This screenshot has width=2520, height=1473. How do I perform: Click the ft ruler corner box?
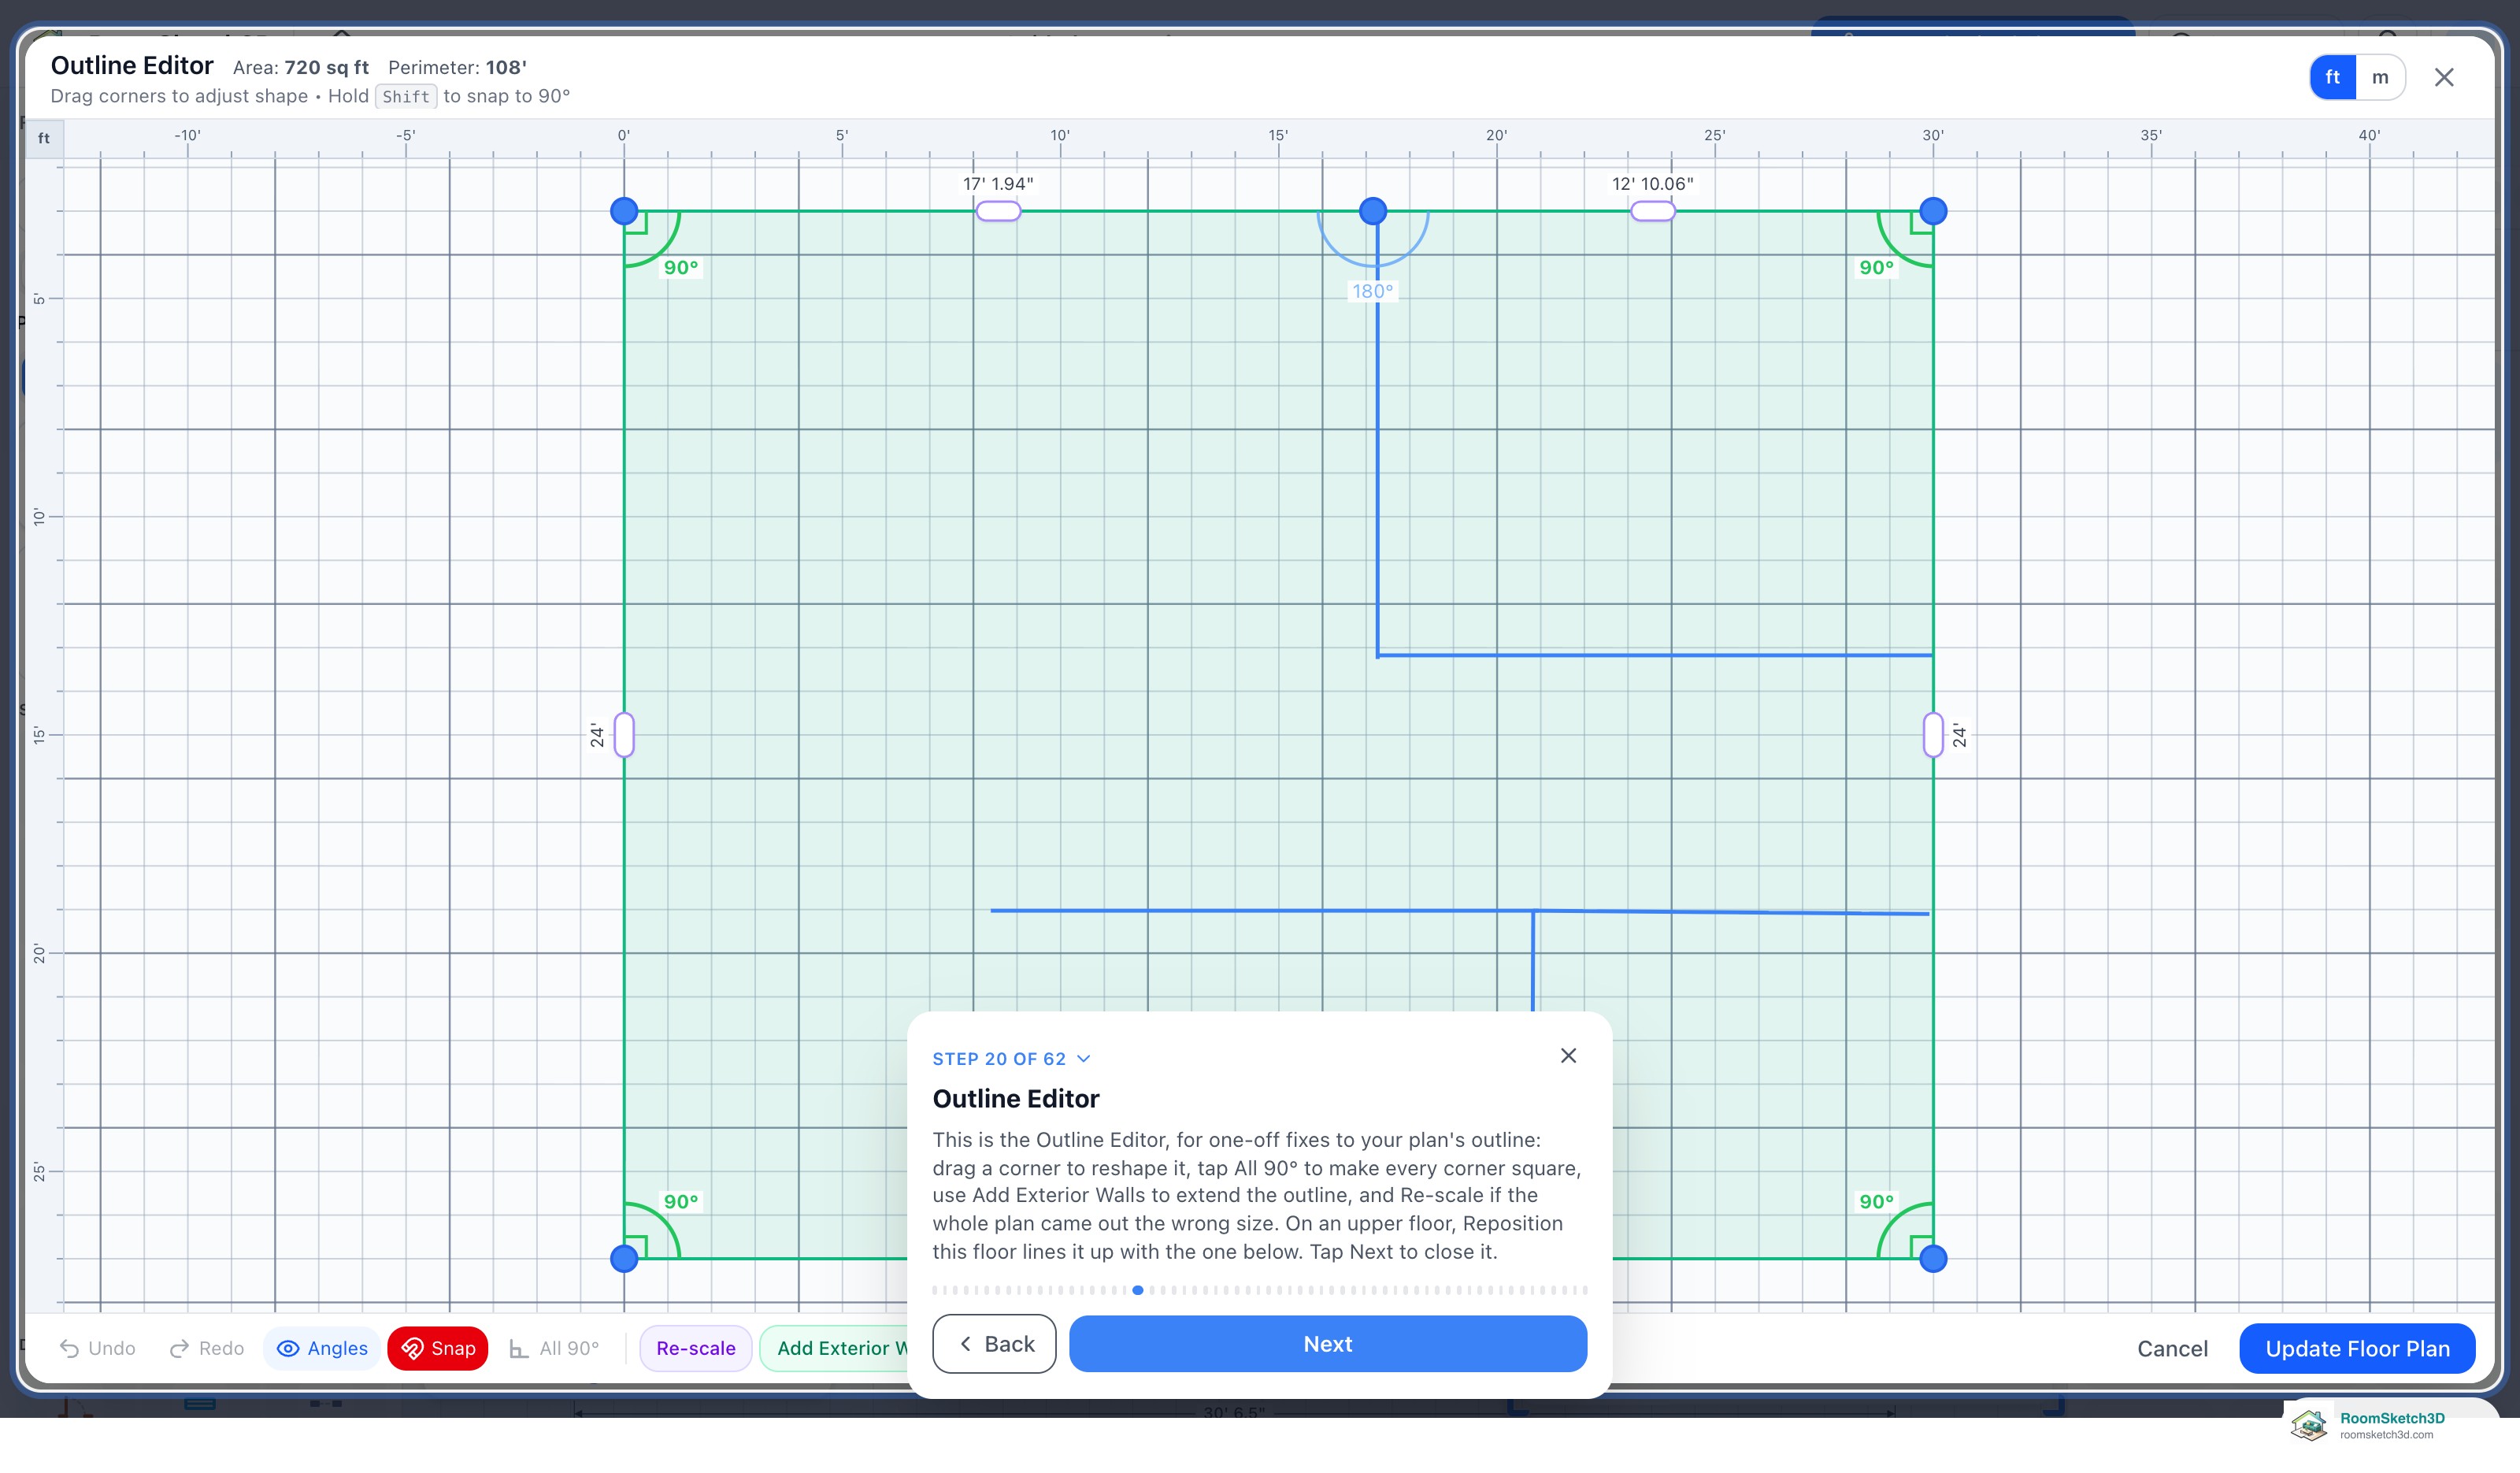(x=44, y=138)
